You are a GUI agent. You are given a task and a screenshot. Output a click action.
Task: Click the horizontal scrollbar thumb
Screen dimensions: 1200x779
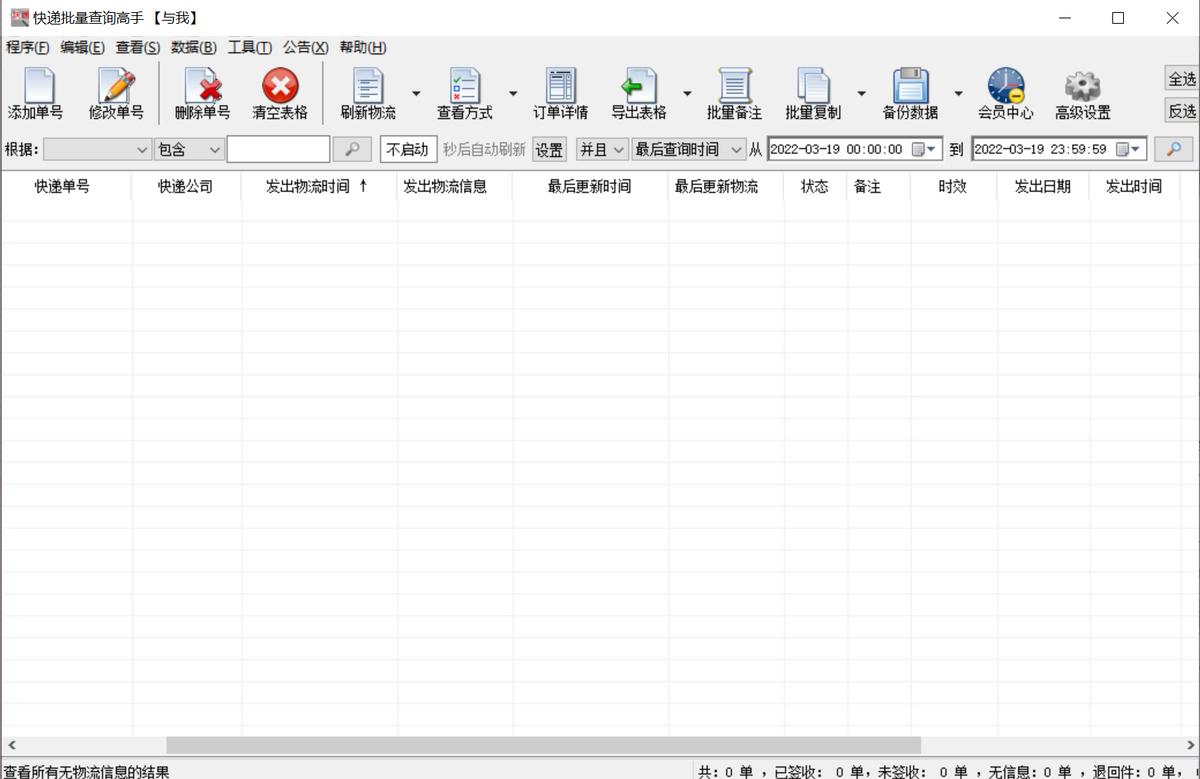click(x=543, y=745)
